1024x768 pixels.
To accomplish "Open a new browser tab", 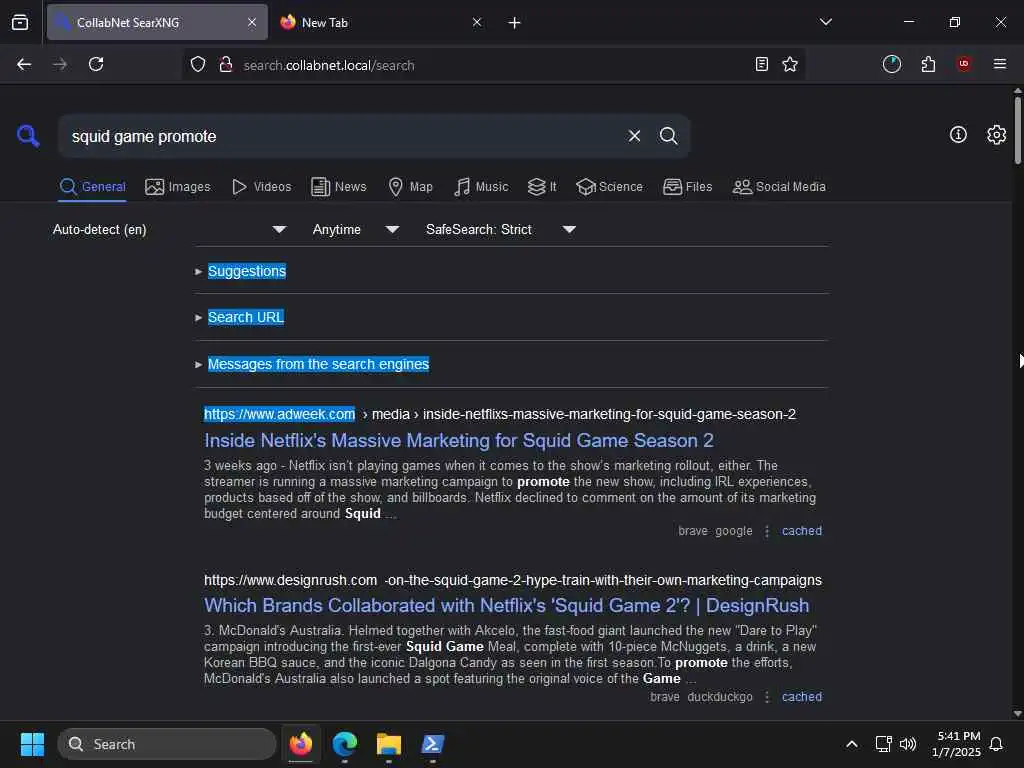I will point(515,23).
